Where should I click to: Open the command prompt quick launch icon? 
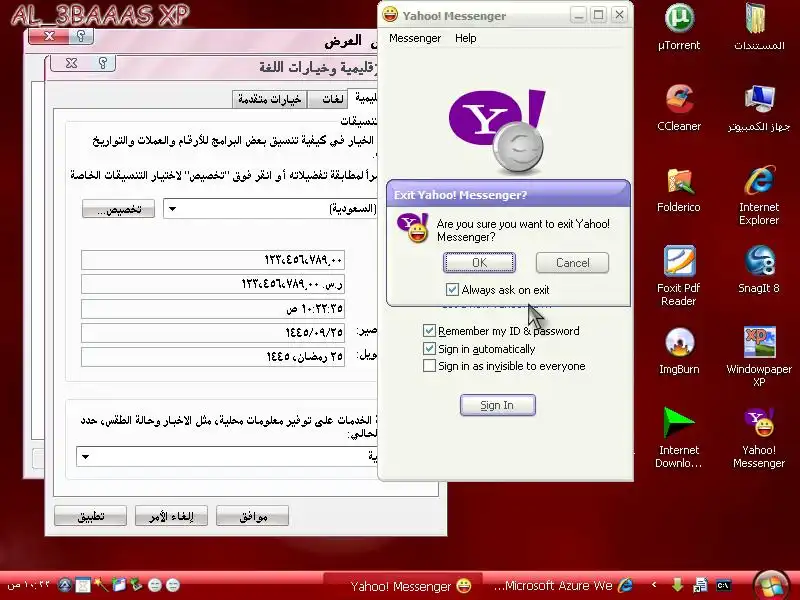[x=723, y=585]
